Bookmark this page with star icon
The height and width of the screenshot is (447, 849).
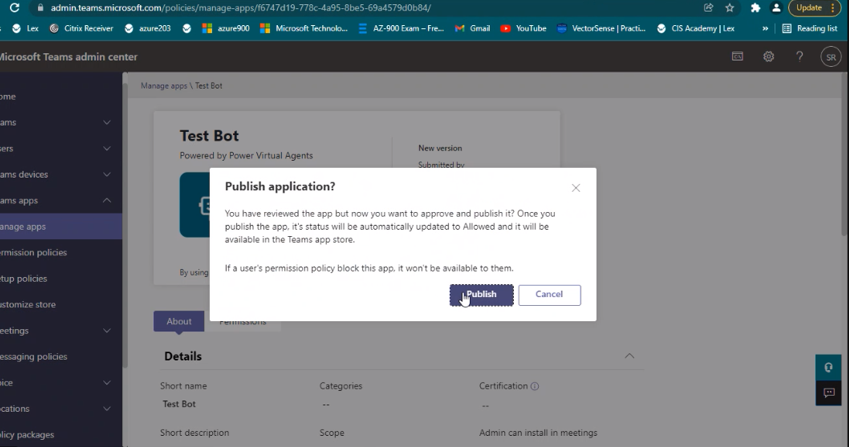click(x=730, y=8)
